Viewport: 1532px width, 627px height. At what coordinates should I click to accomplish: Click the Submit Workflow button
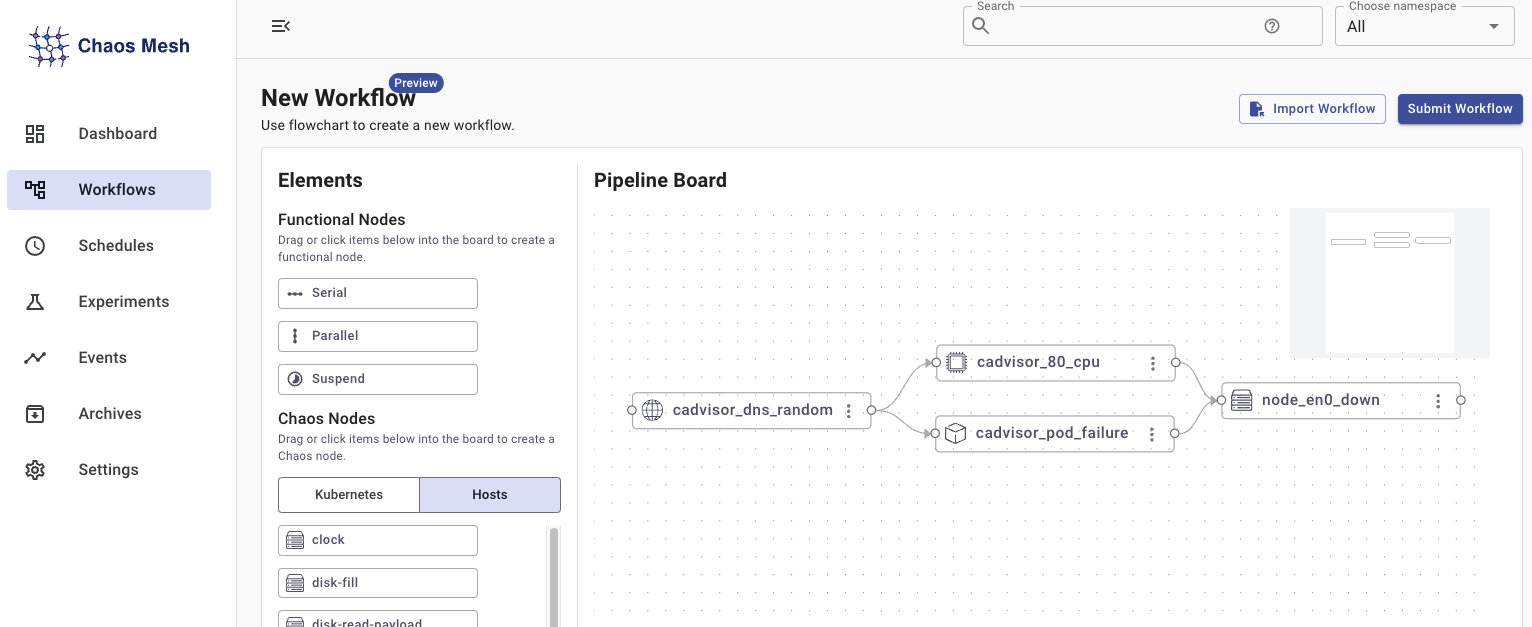[x=1459, y=109]
